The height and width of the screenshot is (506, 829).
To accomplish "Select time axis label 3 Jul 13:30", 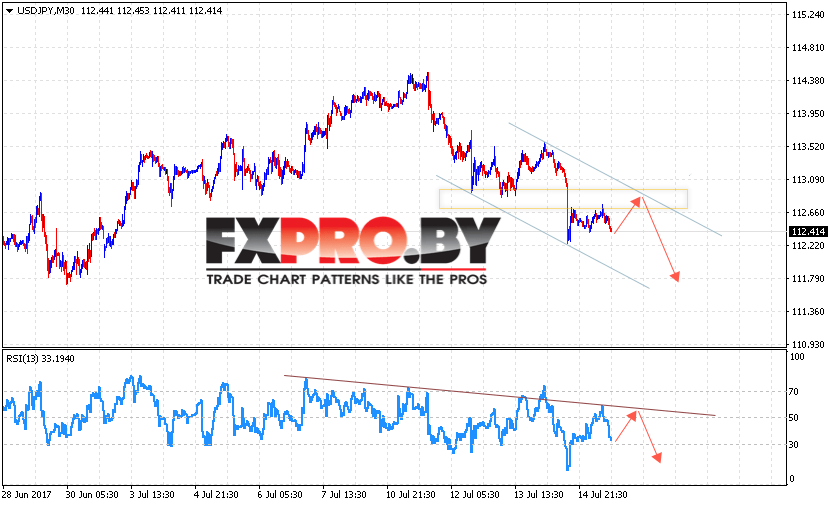I will (x=152, y=495).
